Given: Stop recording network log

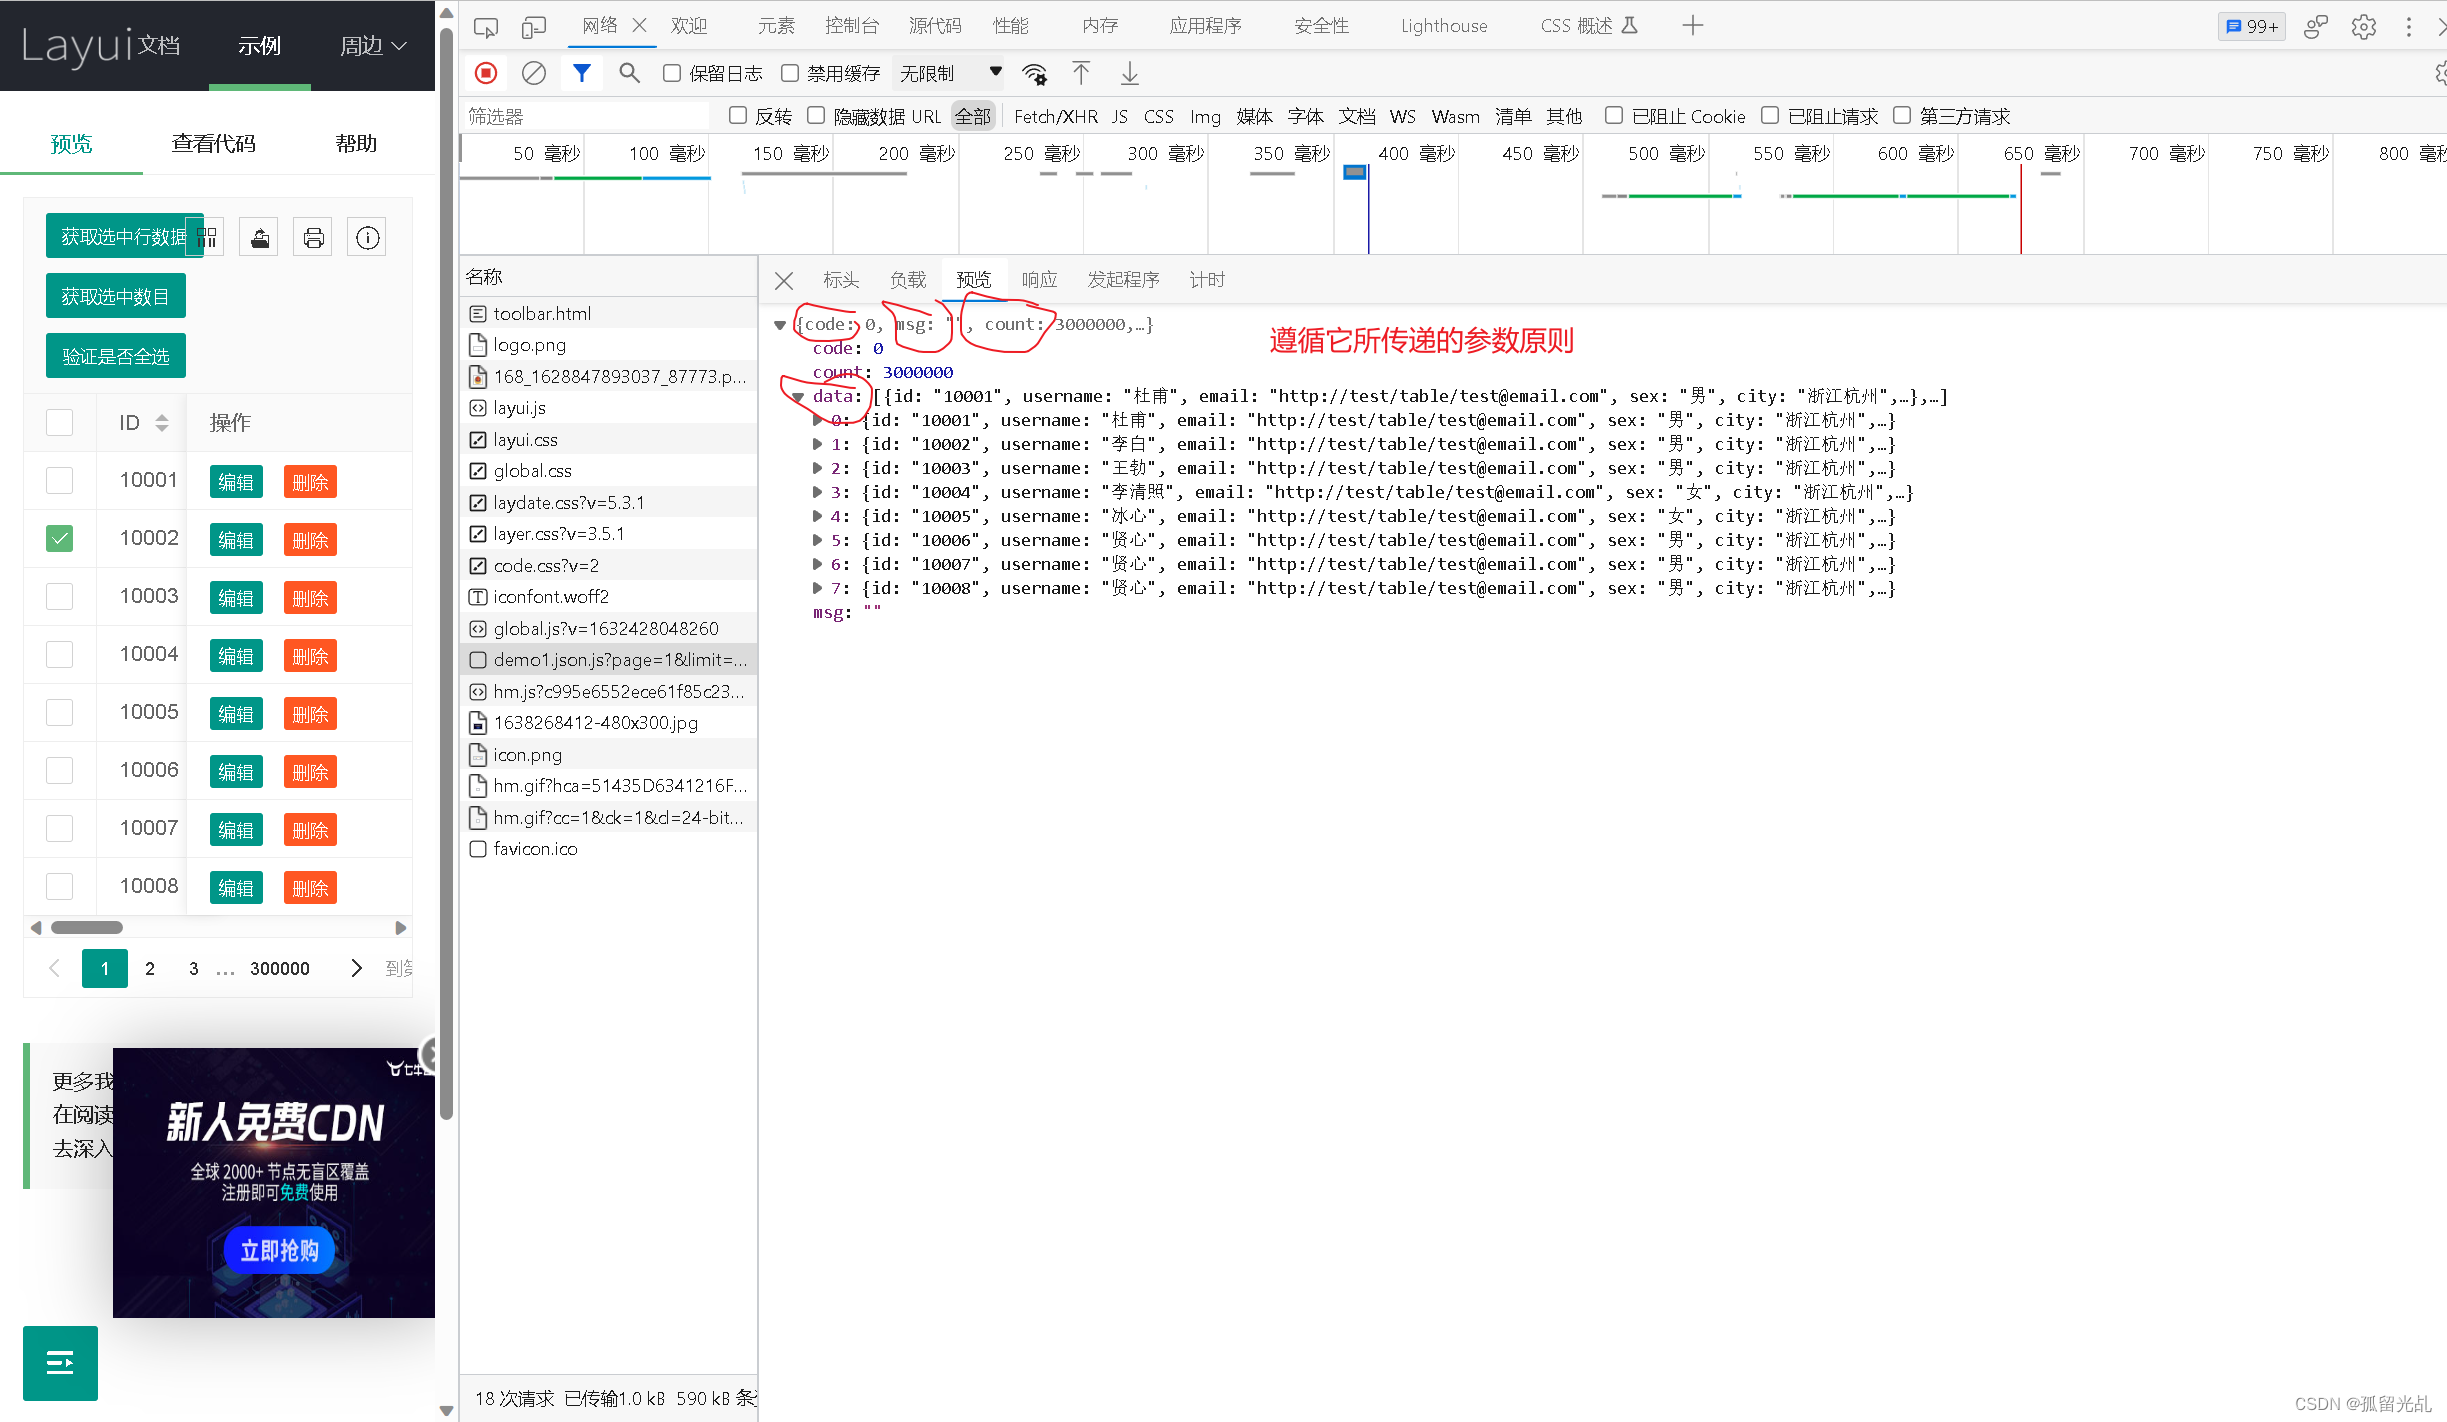Looking at the screenshot, I should [486, 73].
